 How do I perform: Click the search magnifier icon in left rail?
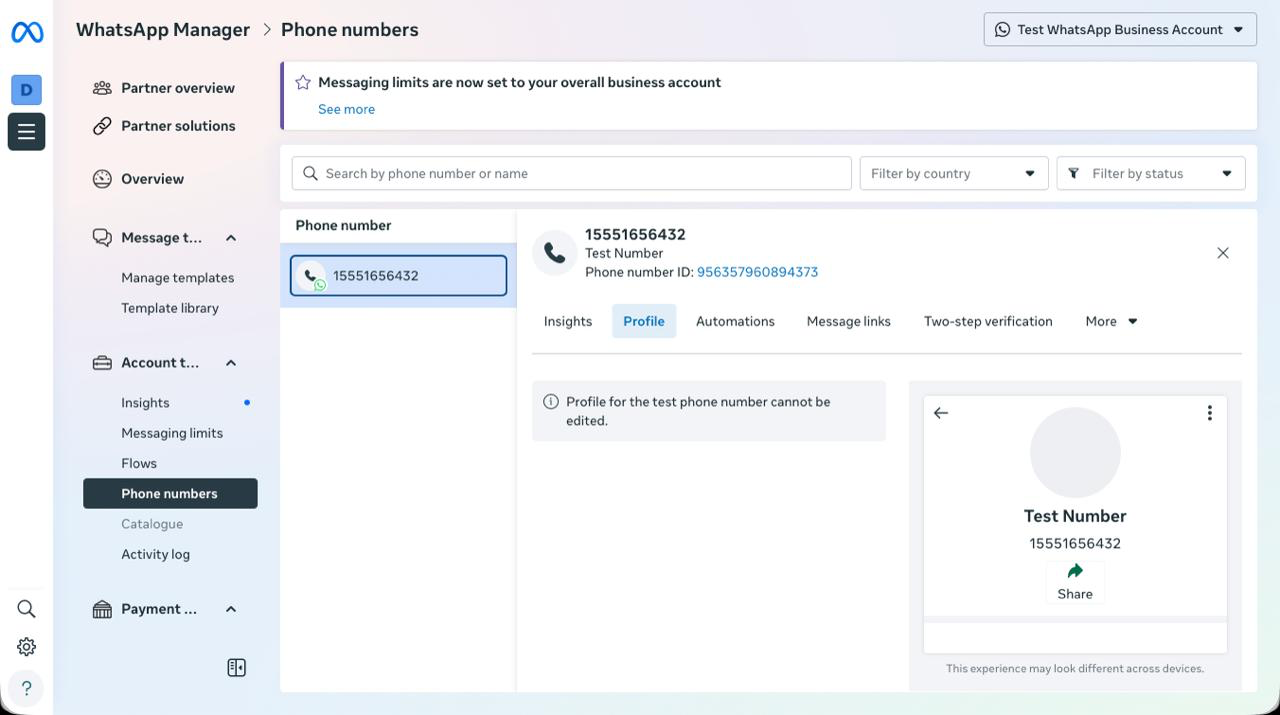point(26,609)
